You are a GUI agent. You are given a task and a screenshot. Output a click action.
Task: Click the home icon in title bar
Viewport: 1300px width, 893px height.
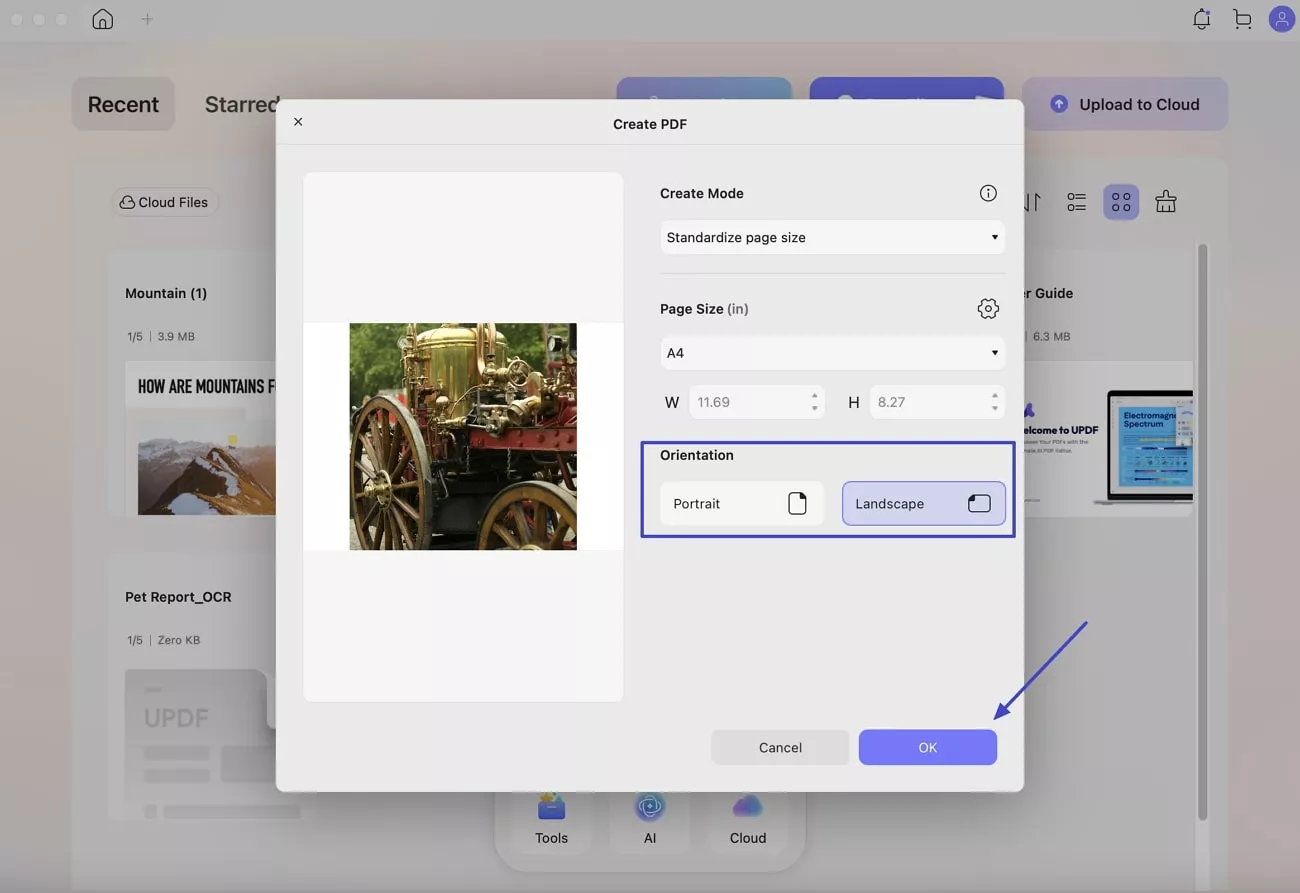point(102,19)
